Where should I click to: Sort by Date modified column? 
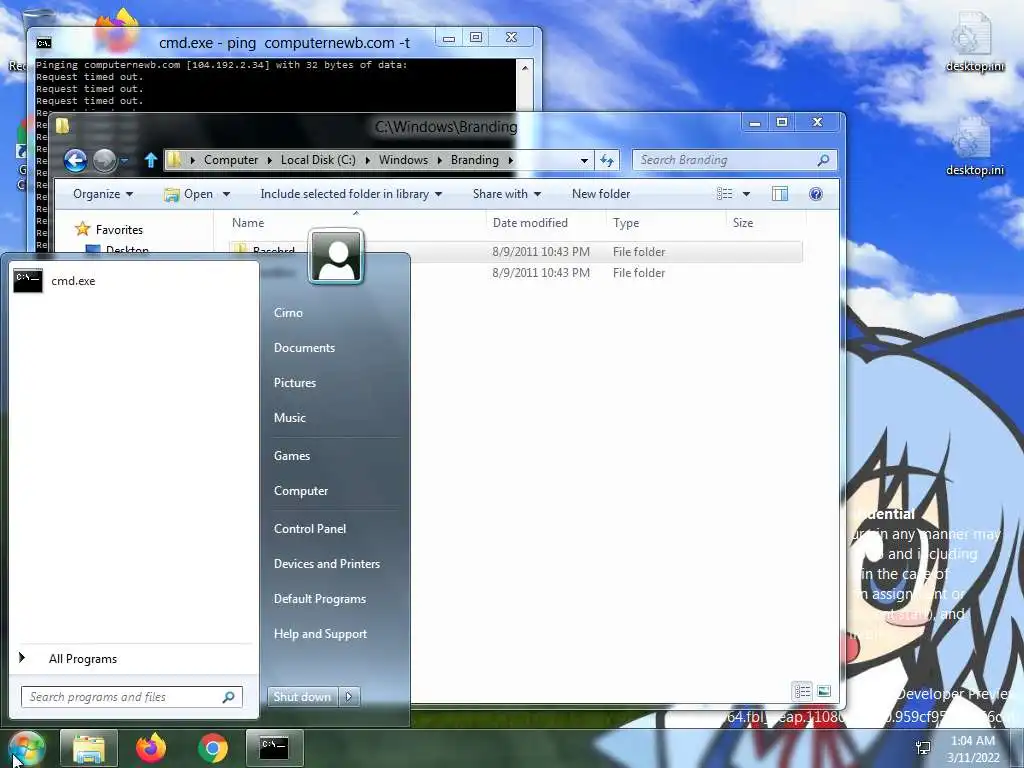[x=530, y=223]
